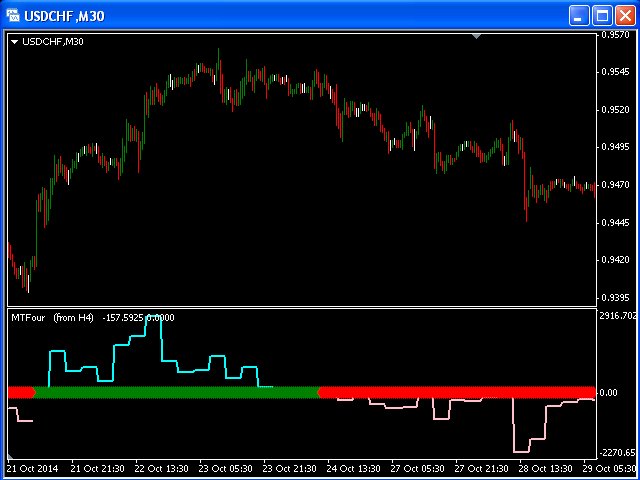Click the '24 Oct 13:30' time label

(354, 468)
